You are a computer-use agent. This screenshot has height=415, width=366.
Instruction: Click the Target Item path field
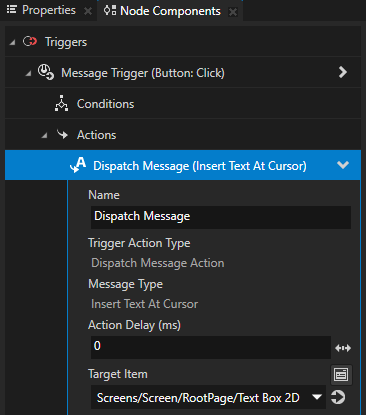tap(208, 397)
